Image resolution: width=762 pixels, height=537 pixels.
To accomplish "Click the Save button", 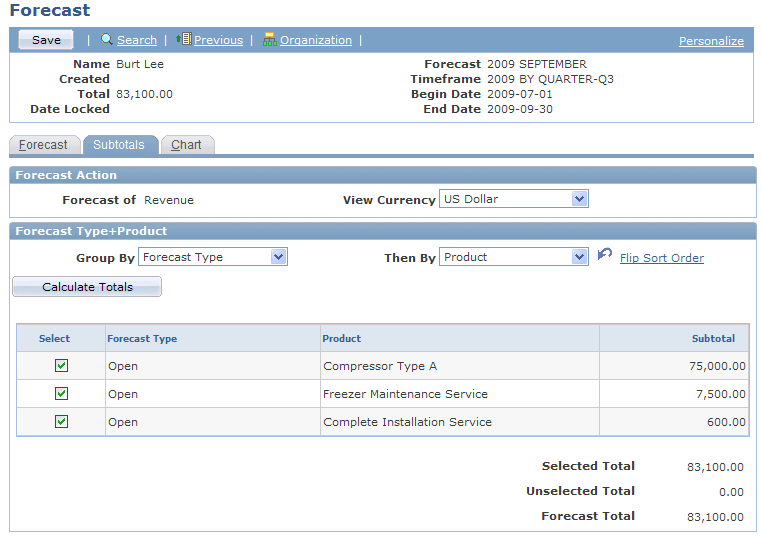I will click(46, 40).
